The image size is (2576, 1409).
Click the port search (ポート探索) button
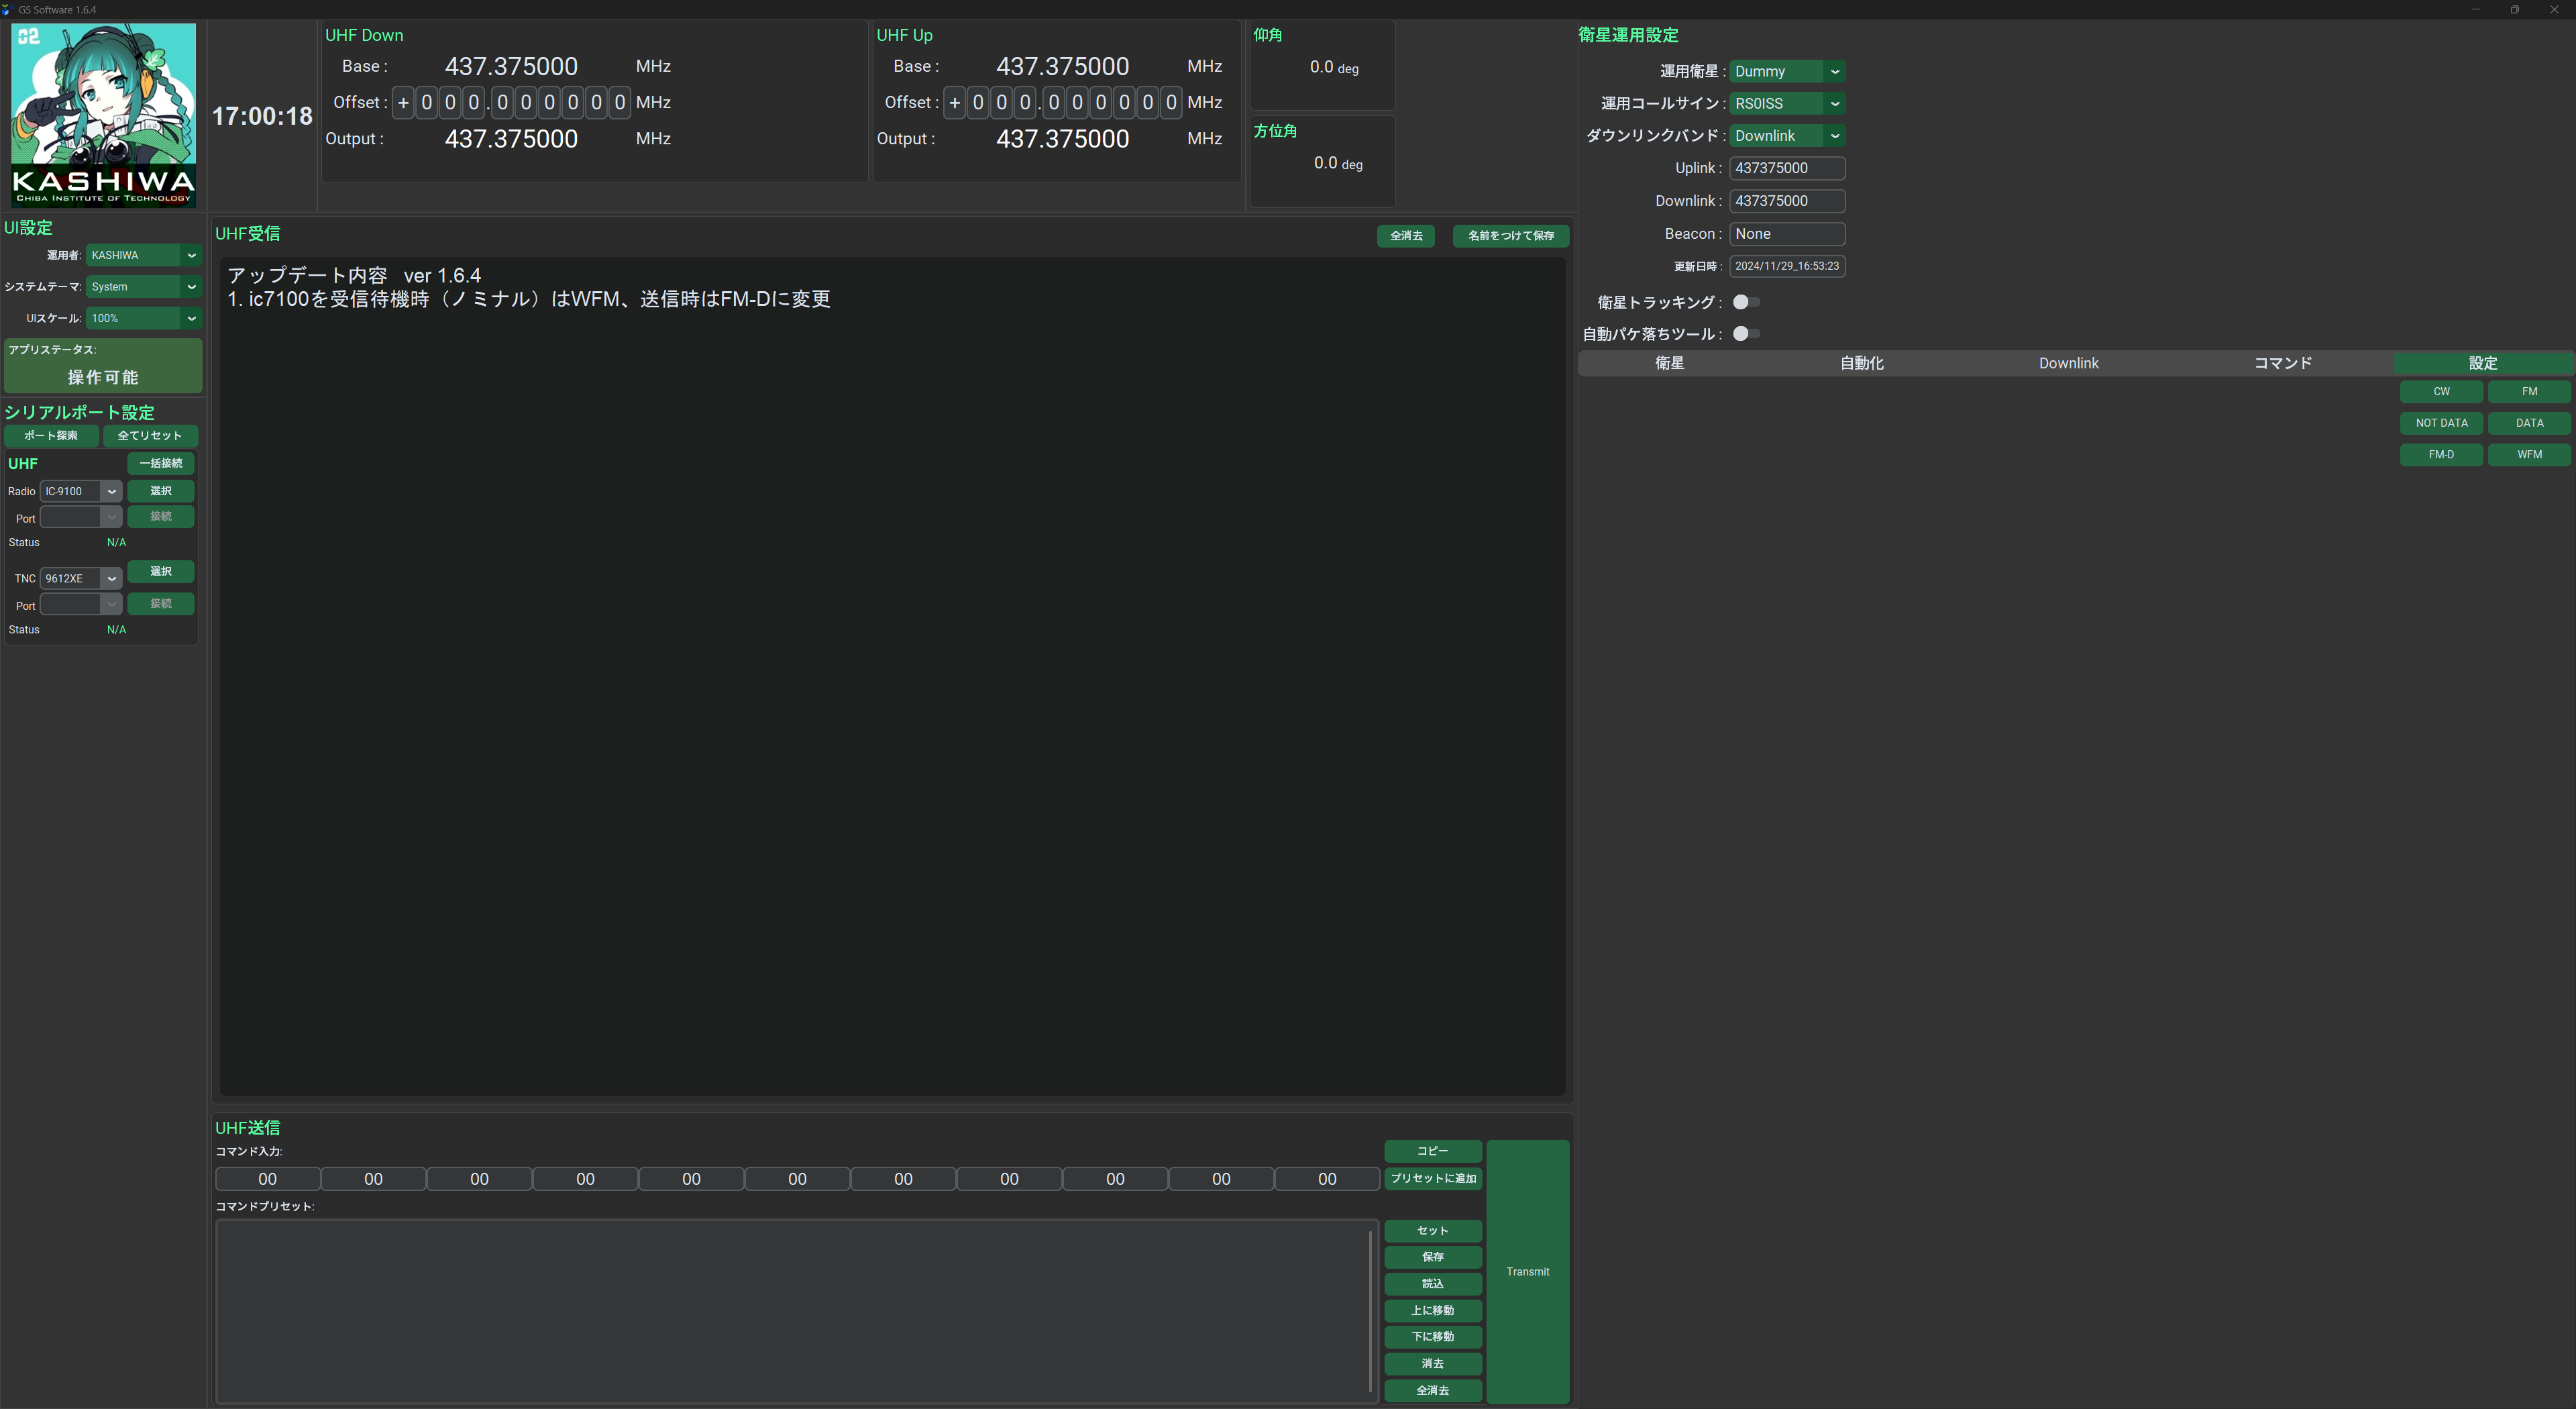[51, 436]
